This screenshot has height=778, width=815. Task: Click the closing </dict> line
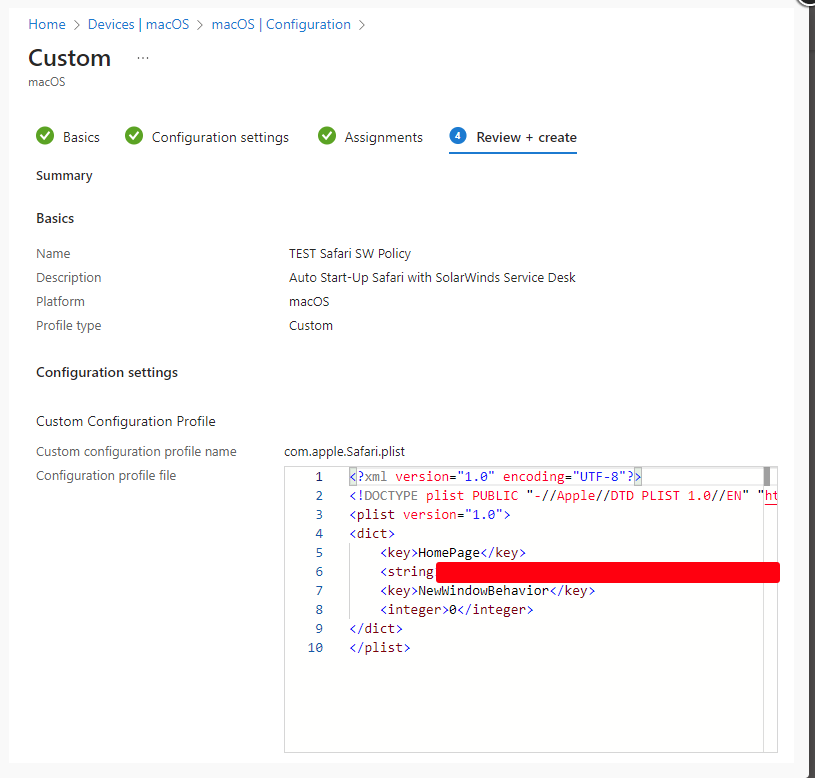click(x=376, y=629)
